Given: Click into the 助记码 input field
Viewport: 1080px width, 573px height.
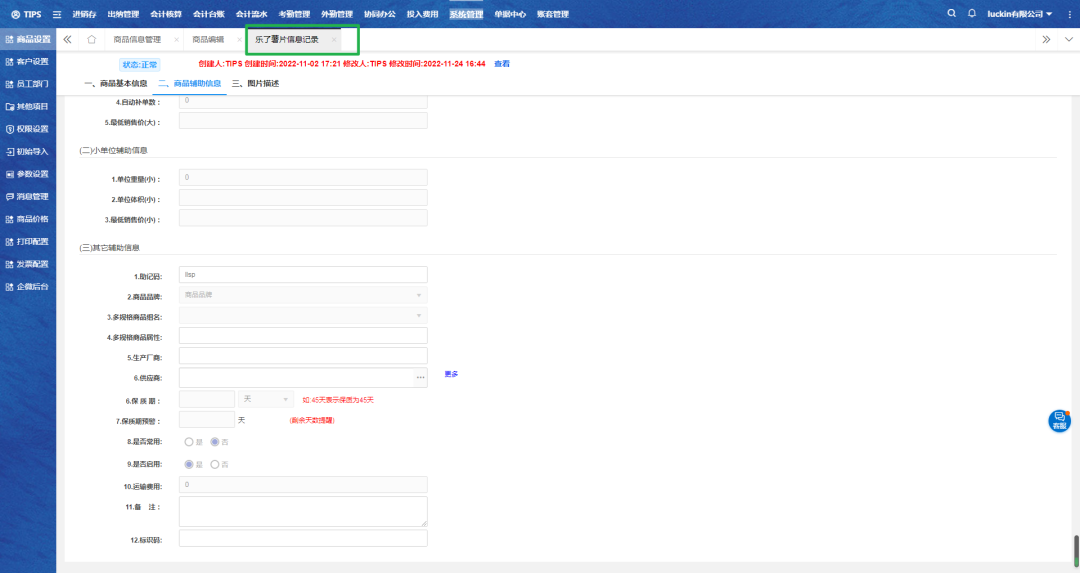Looking at the screenshot, I should click(302, 274).
